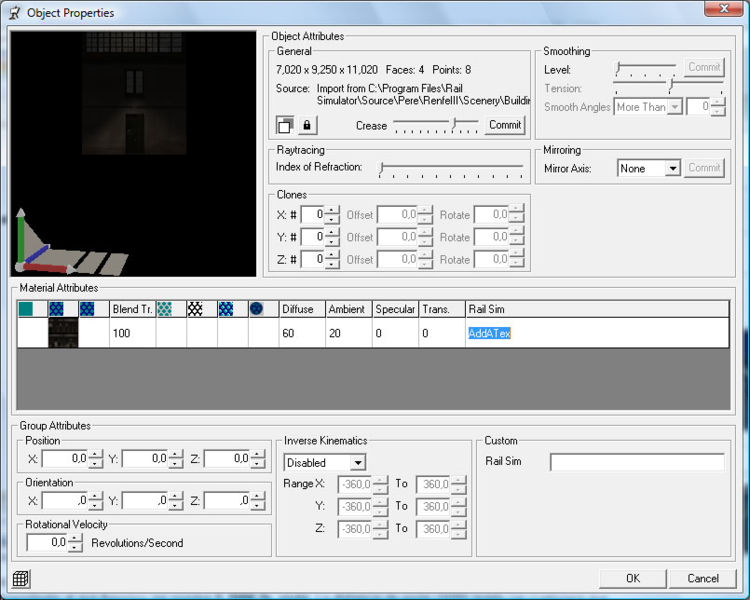This screenshot has width=750, height=600.
Task: Click the Index of Refraction slider
Action: coord(451,167)
